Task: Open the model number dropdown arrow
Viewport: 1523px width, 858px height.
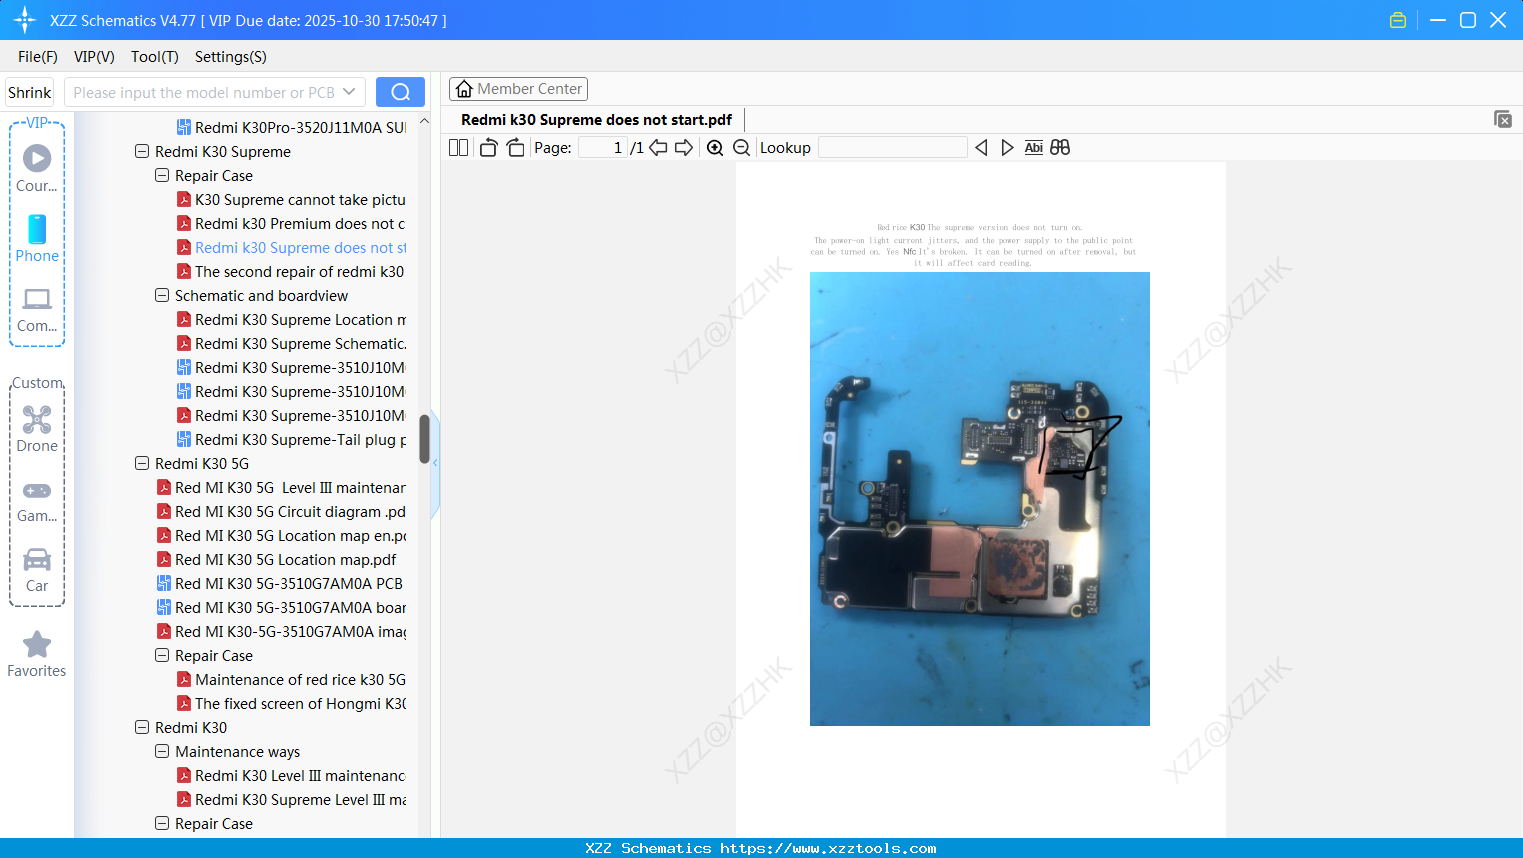Action: (351, 91)
